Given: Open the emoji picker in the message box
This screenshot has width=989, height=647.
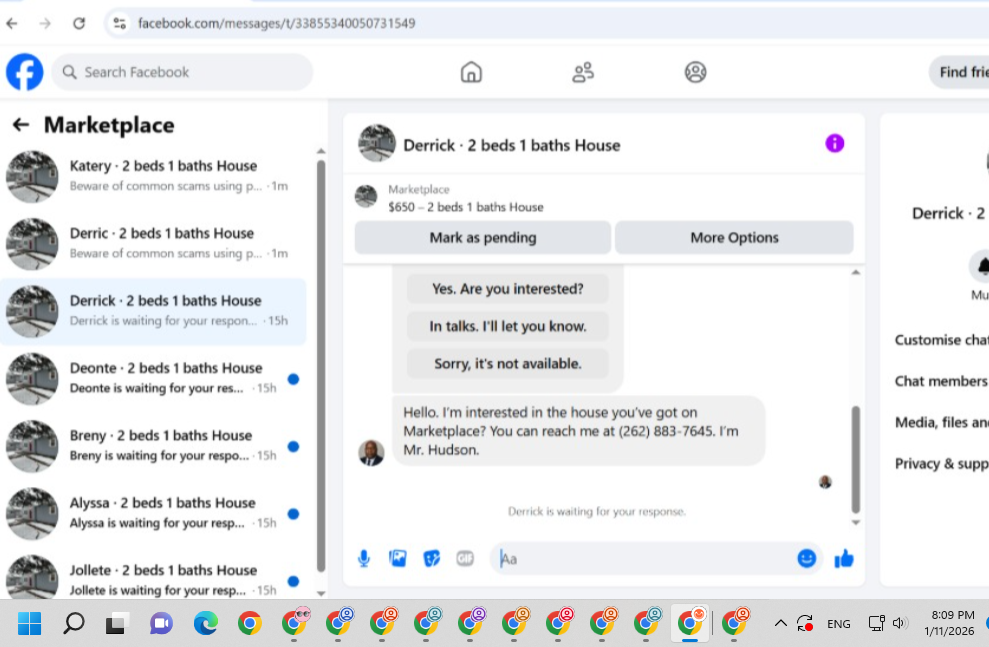Looking at the screenshot, I should [x=807, y=558].
